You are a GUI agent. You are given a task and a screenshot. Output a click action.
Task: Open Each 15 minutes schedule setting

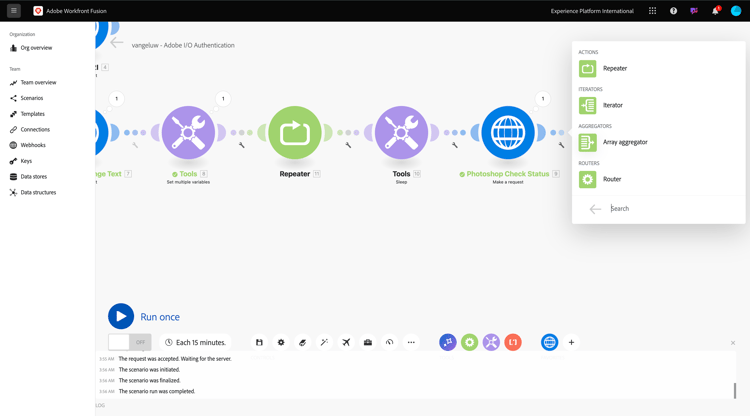click(195, 342)
